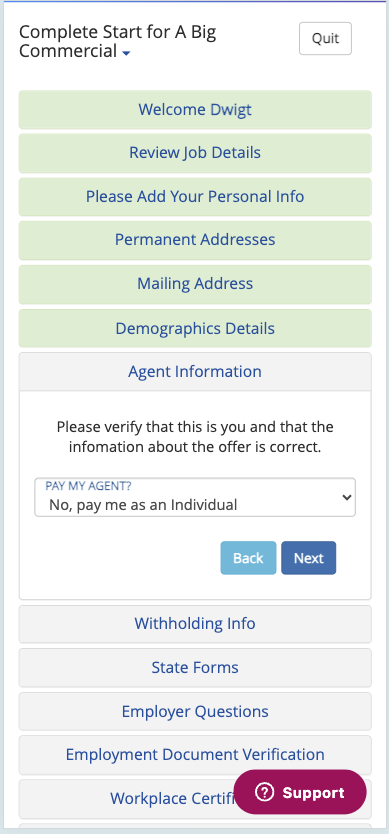Collapse the Agent Information header

(195, 371)
